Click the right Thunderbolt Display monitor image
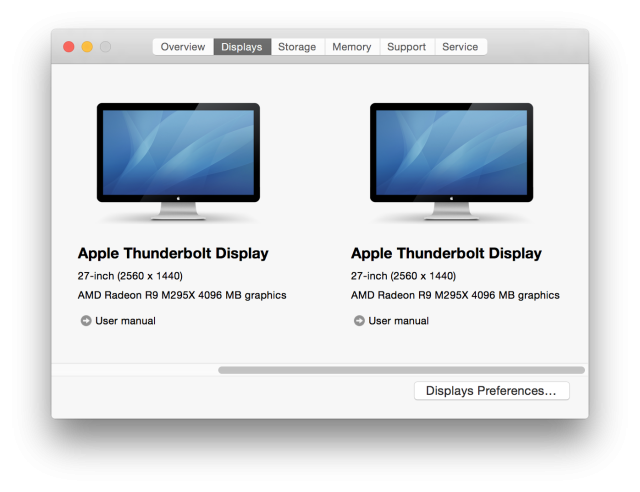Viewport: 640px width, 492px height. [x=451, y=162]
